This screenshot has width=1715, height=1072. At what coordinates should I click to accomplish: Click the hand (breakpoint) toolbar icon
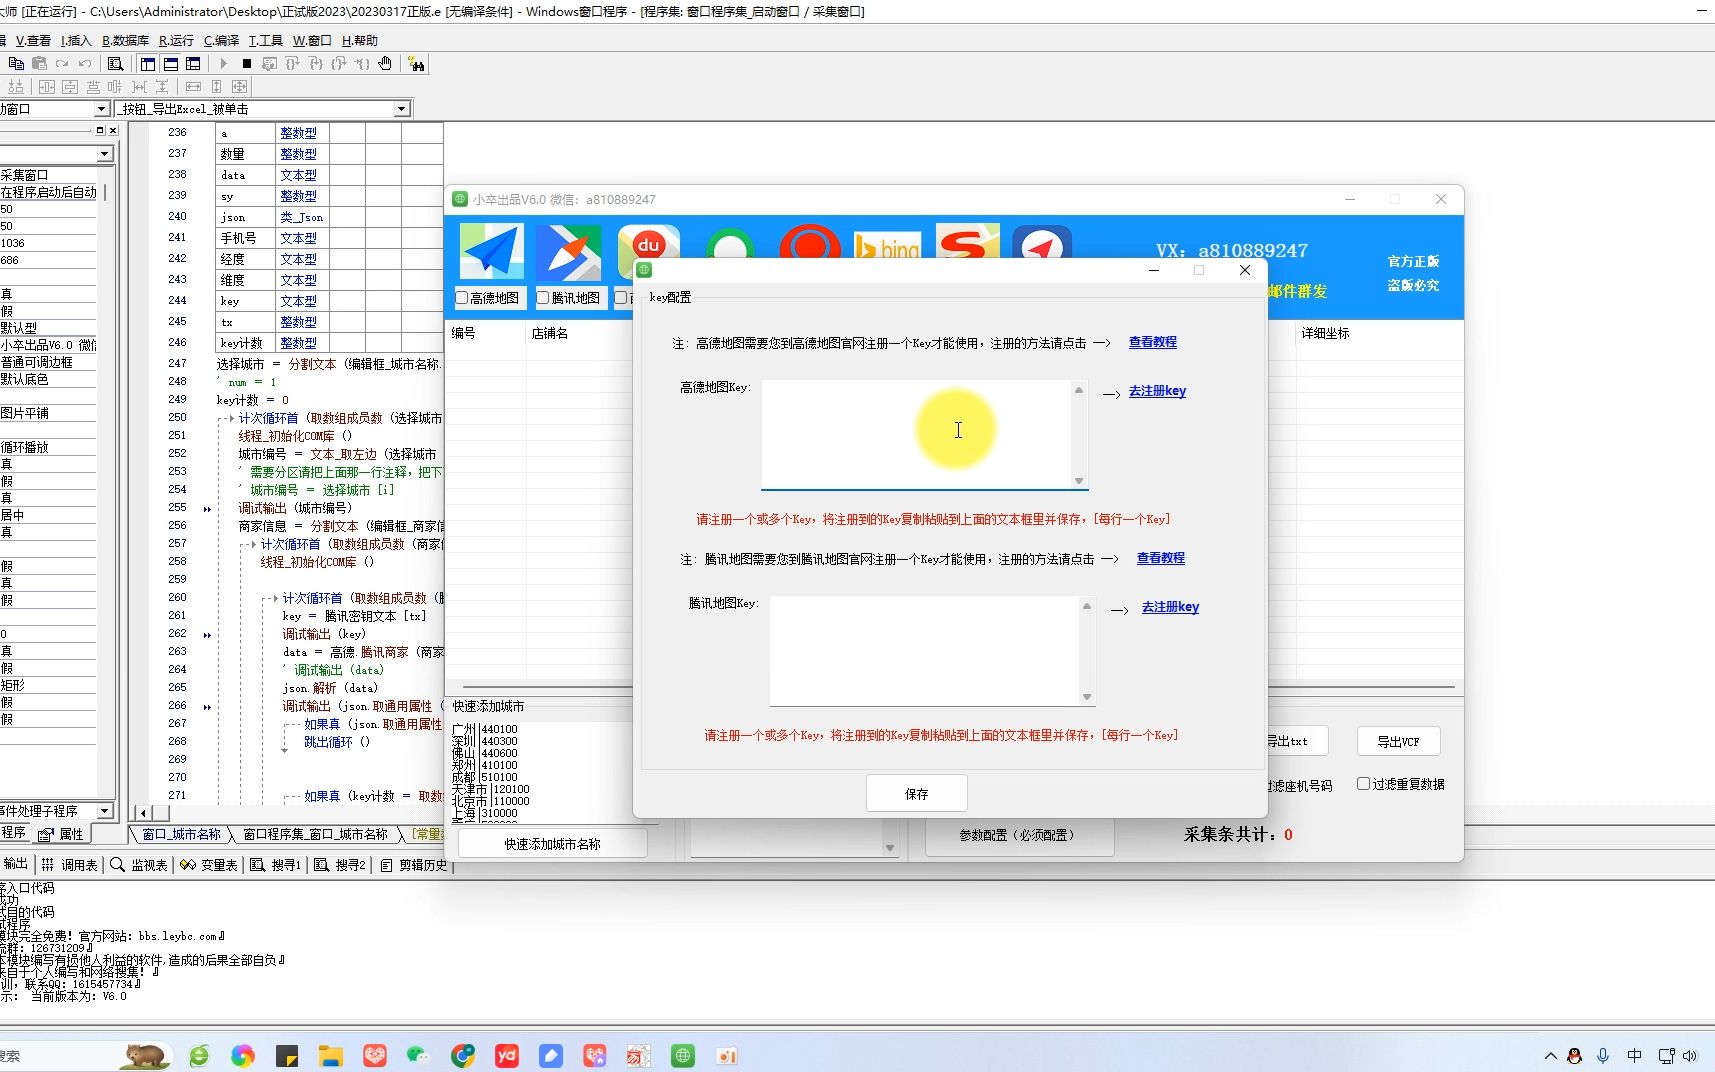(x=385, y=63)
